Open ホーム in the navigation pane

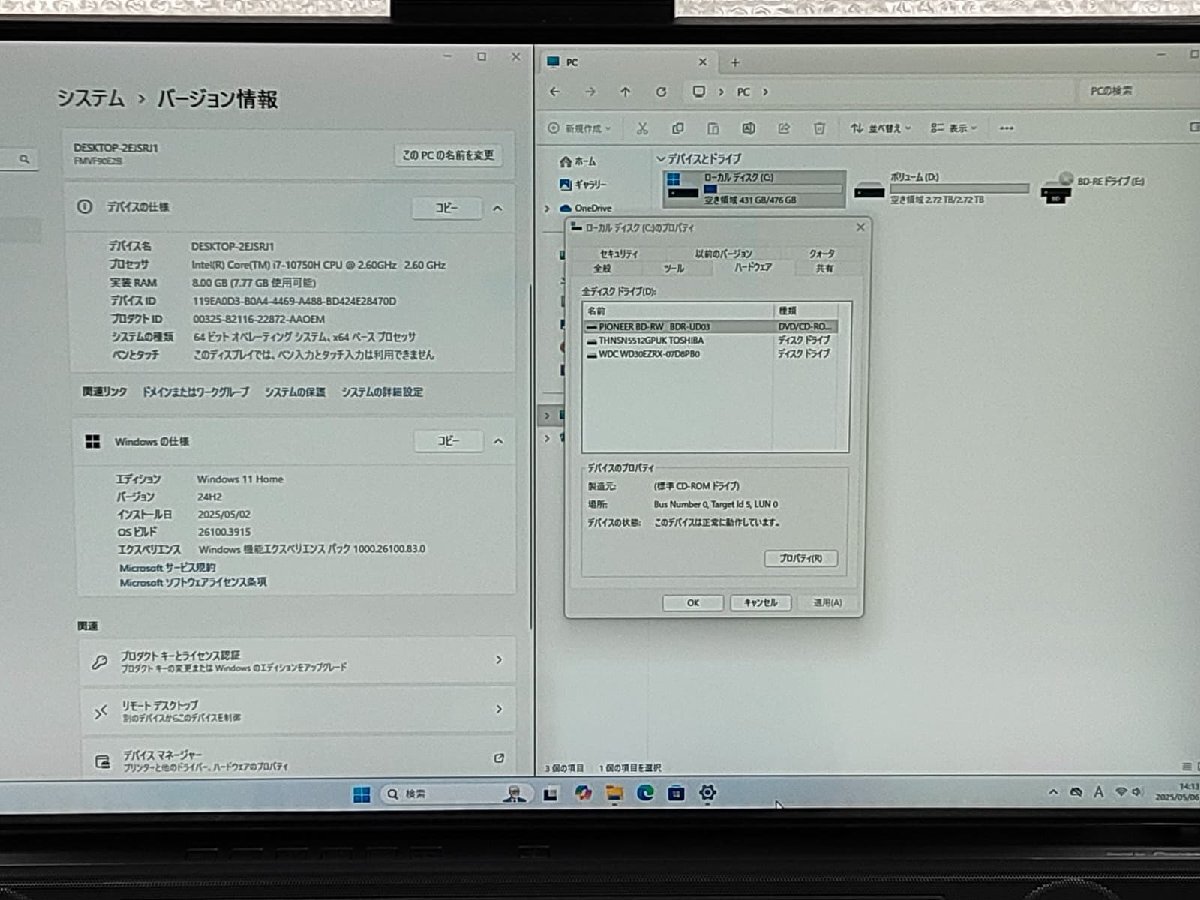(577, 161)
